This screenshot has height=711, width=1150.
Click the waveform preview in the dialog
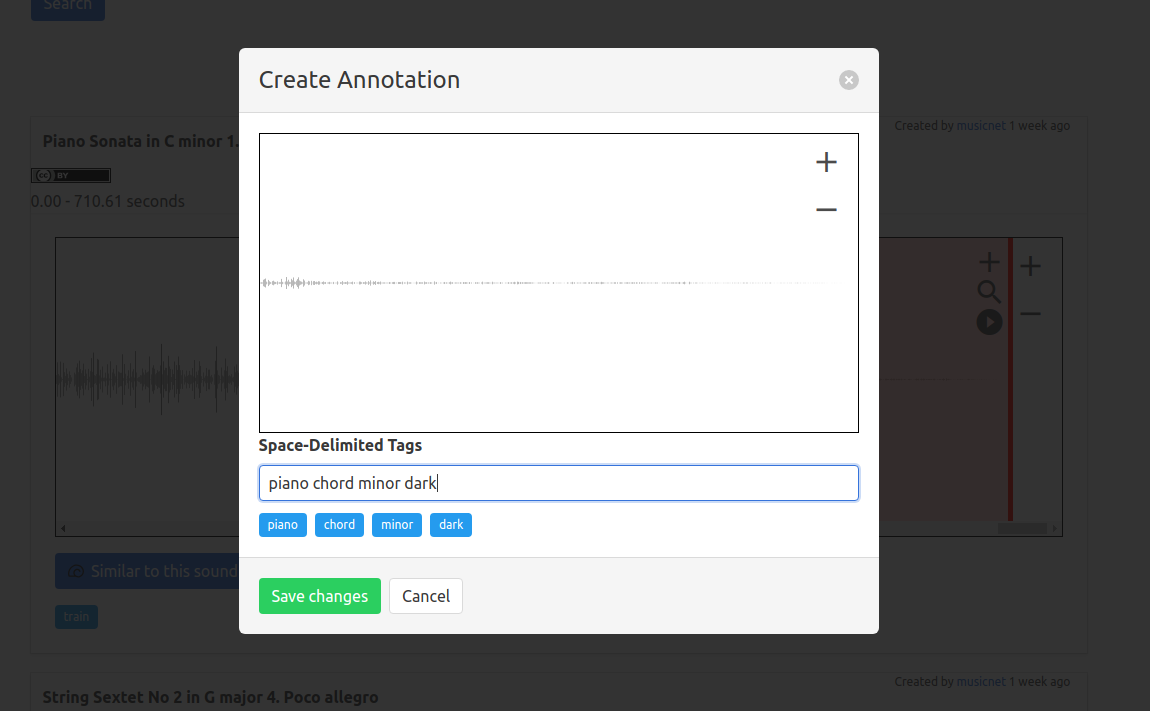tap(558, 283)
